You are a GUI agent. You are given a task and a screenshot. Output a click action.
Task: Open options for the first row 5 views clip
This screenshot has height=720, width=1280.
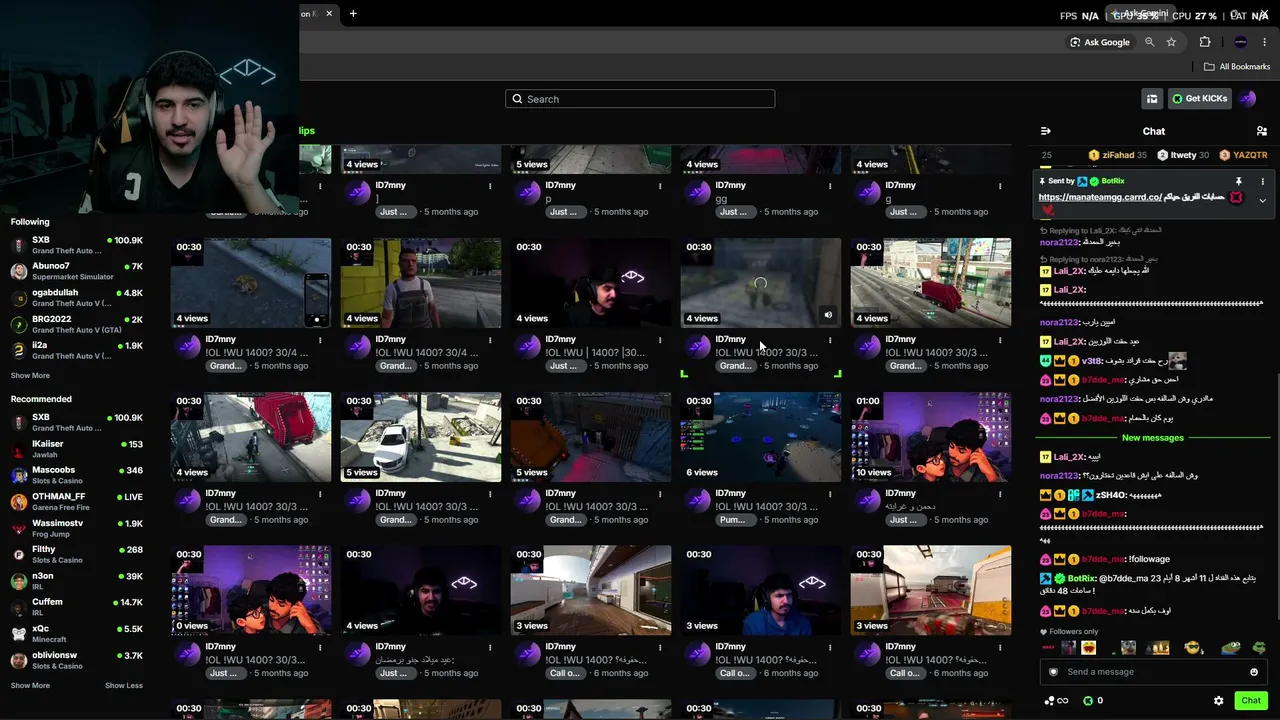(660, 186)
